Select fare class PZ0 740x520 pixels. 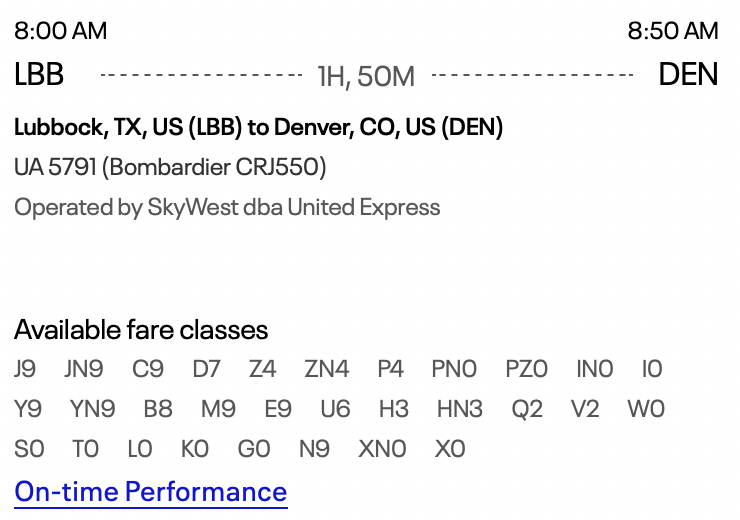(526, 369)
